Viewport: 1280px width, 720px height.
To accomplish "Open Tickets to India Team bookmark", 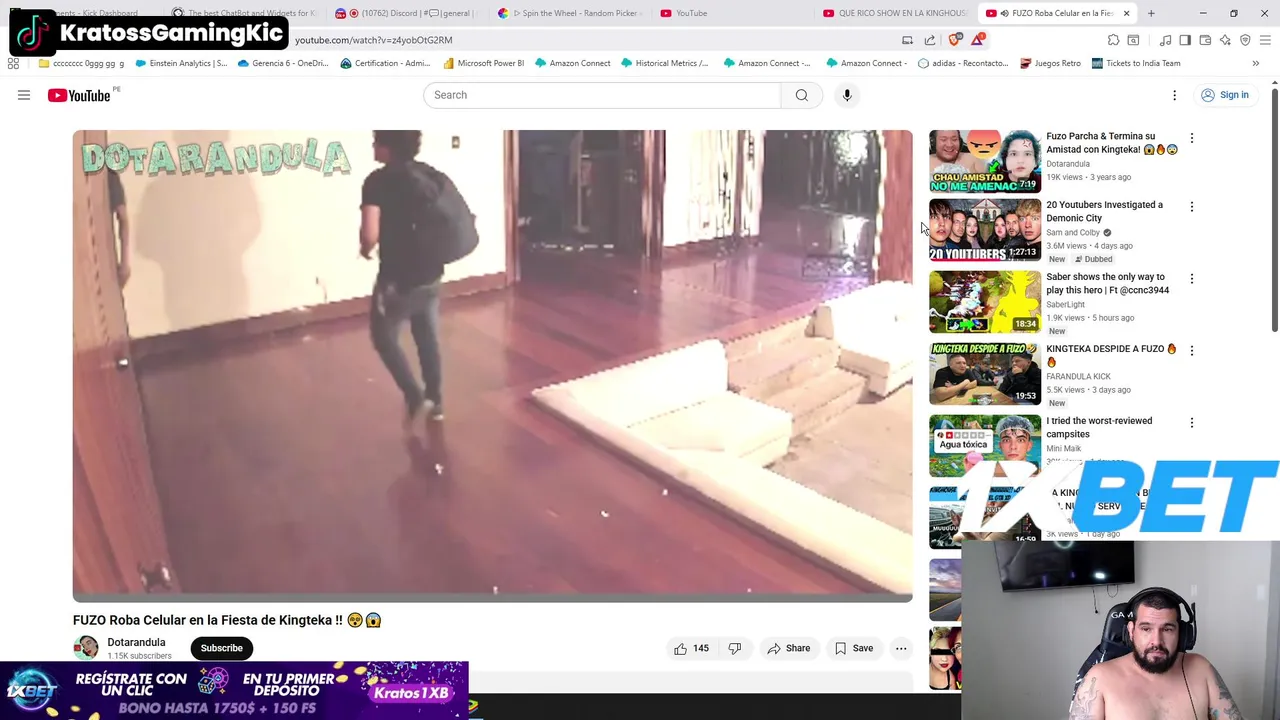I will click(x=1136, y=63).
